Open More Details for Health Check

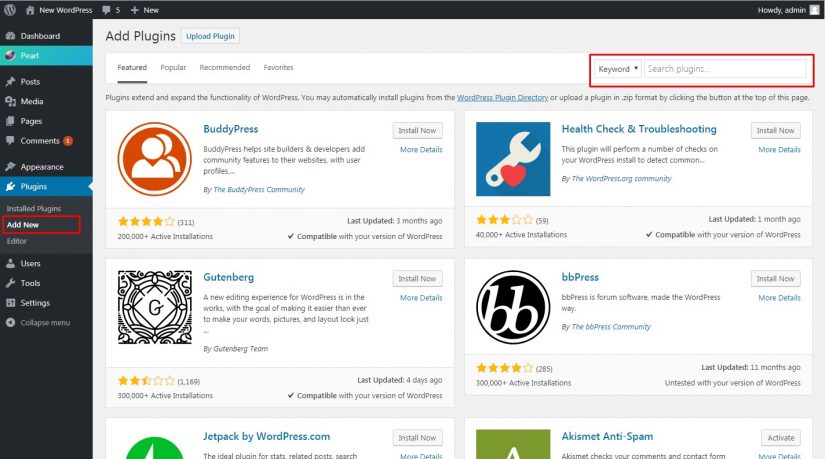point(779,149)
